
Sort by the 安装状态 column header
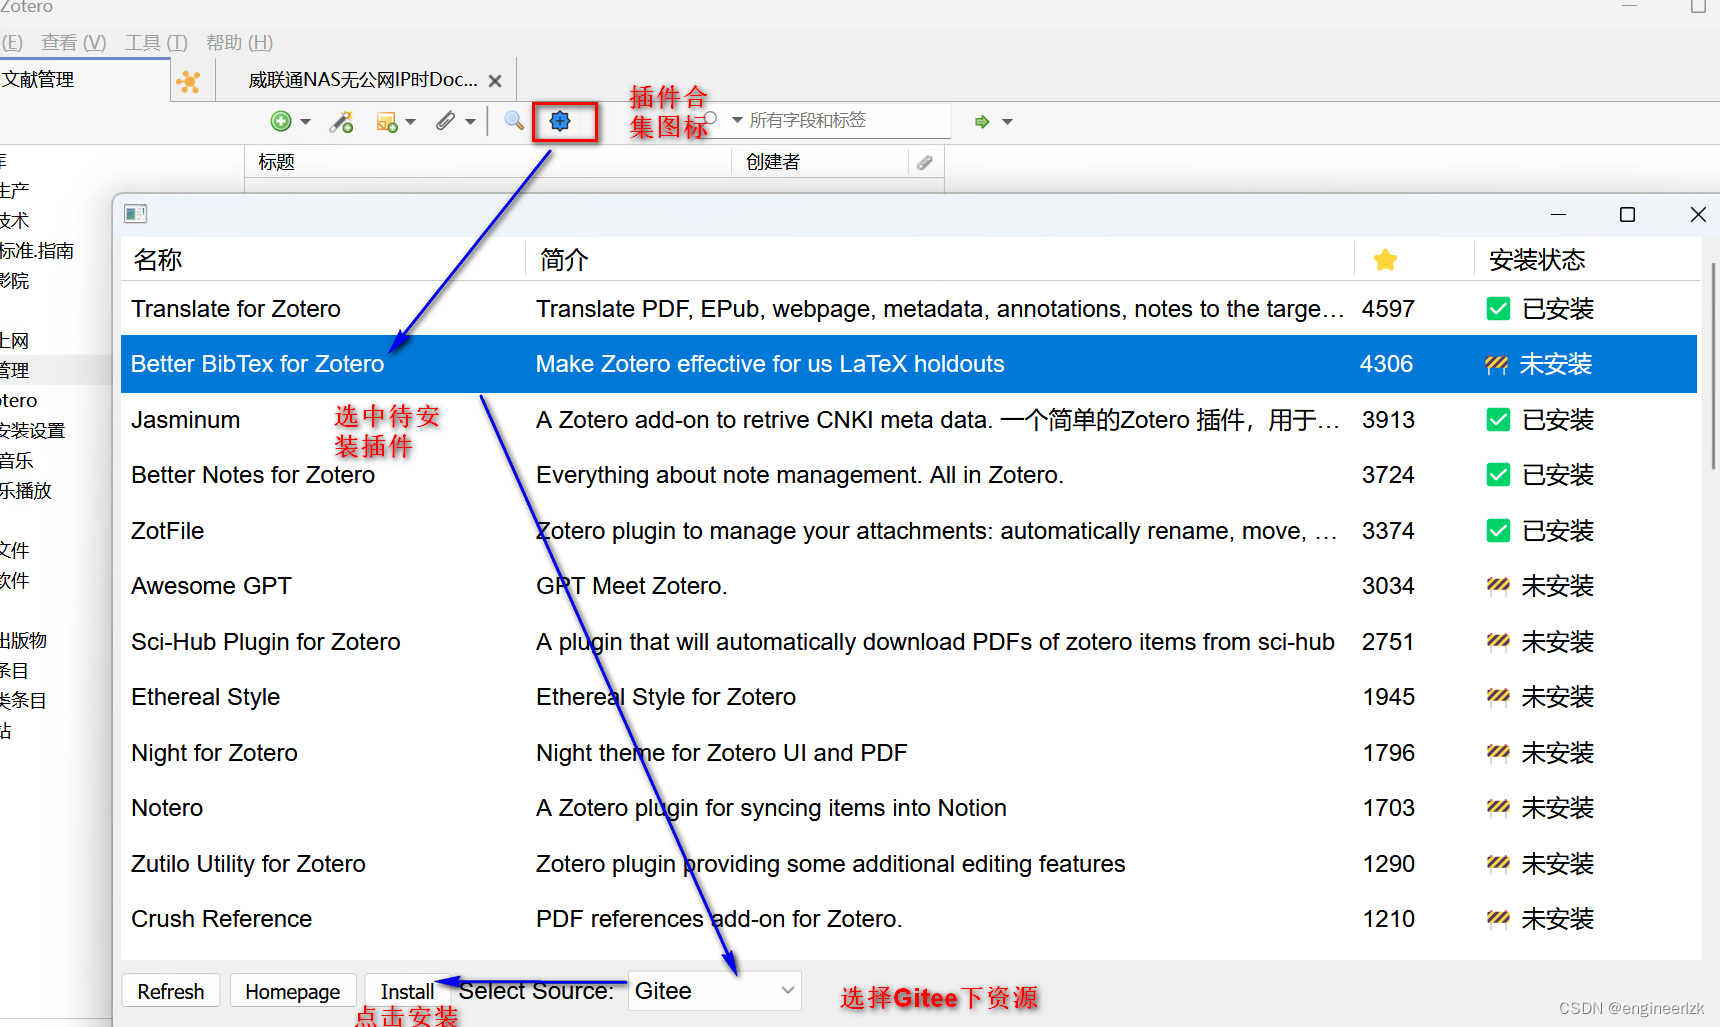(x=1586, y=260)
